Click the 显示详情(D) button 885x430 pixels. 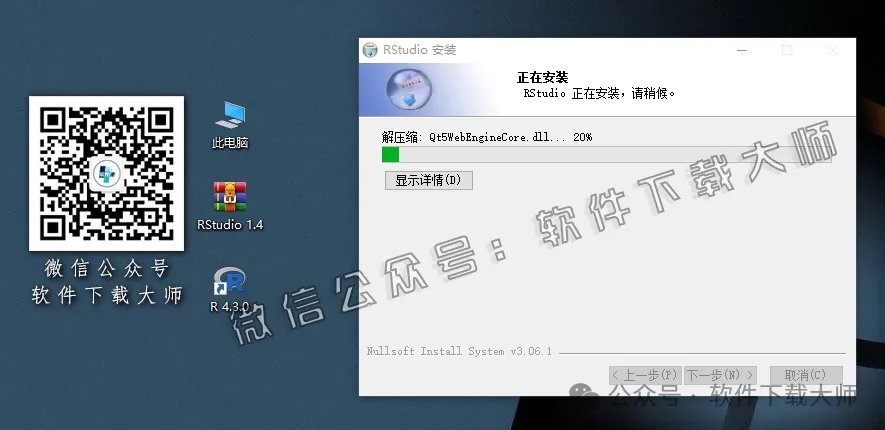(x=428, y=180)
